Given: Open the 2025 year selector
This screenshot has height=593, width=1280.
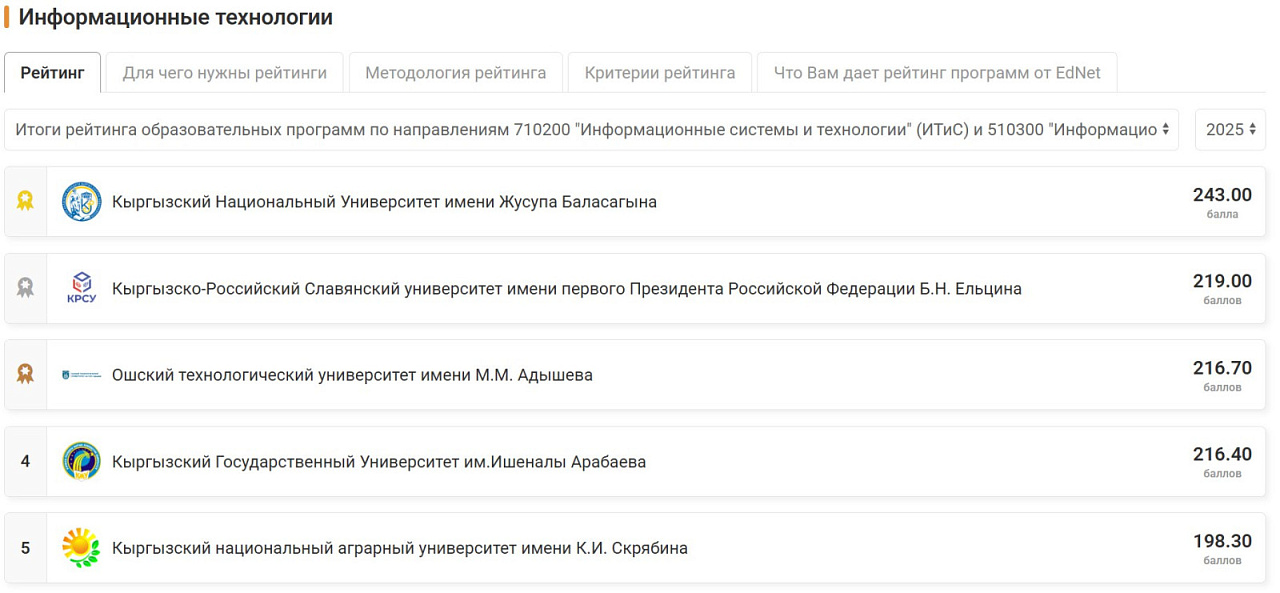Looking at the screenshot, I should (x=1230, y=130).
